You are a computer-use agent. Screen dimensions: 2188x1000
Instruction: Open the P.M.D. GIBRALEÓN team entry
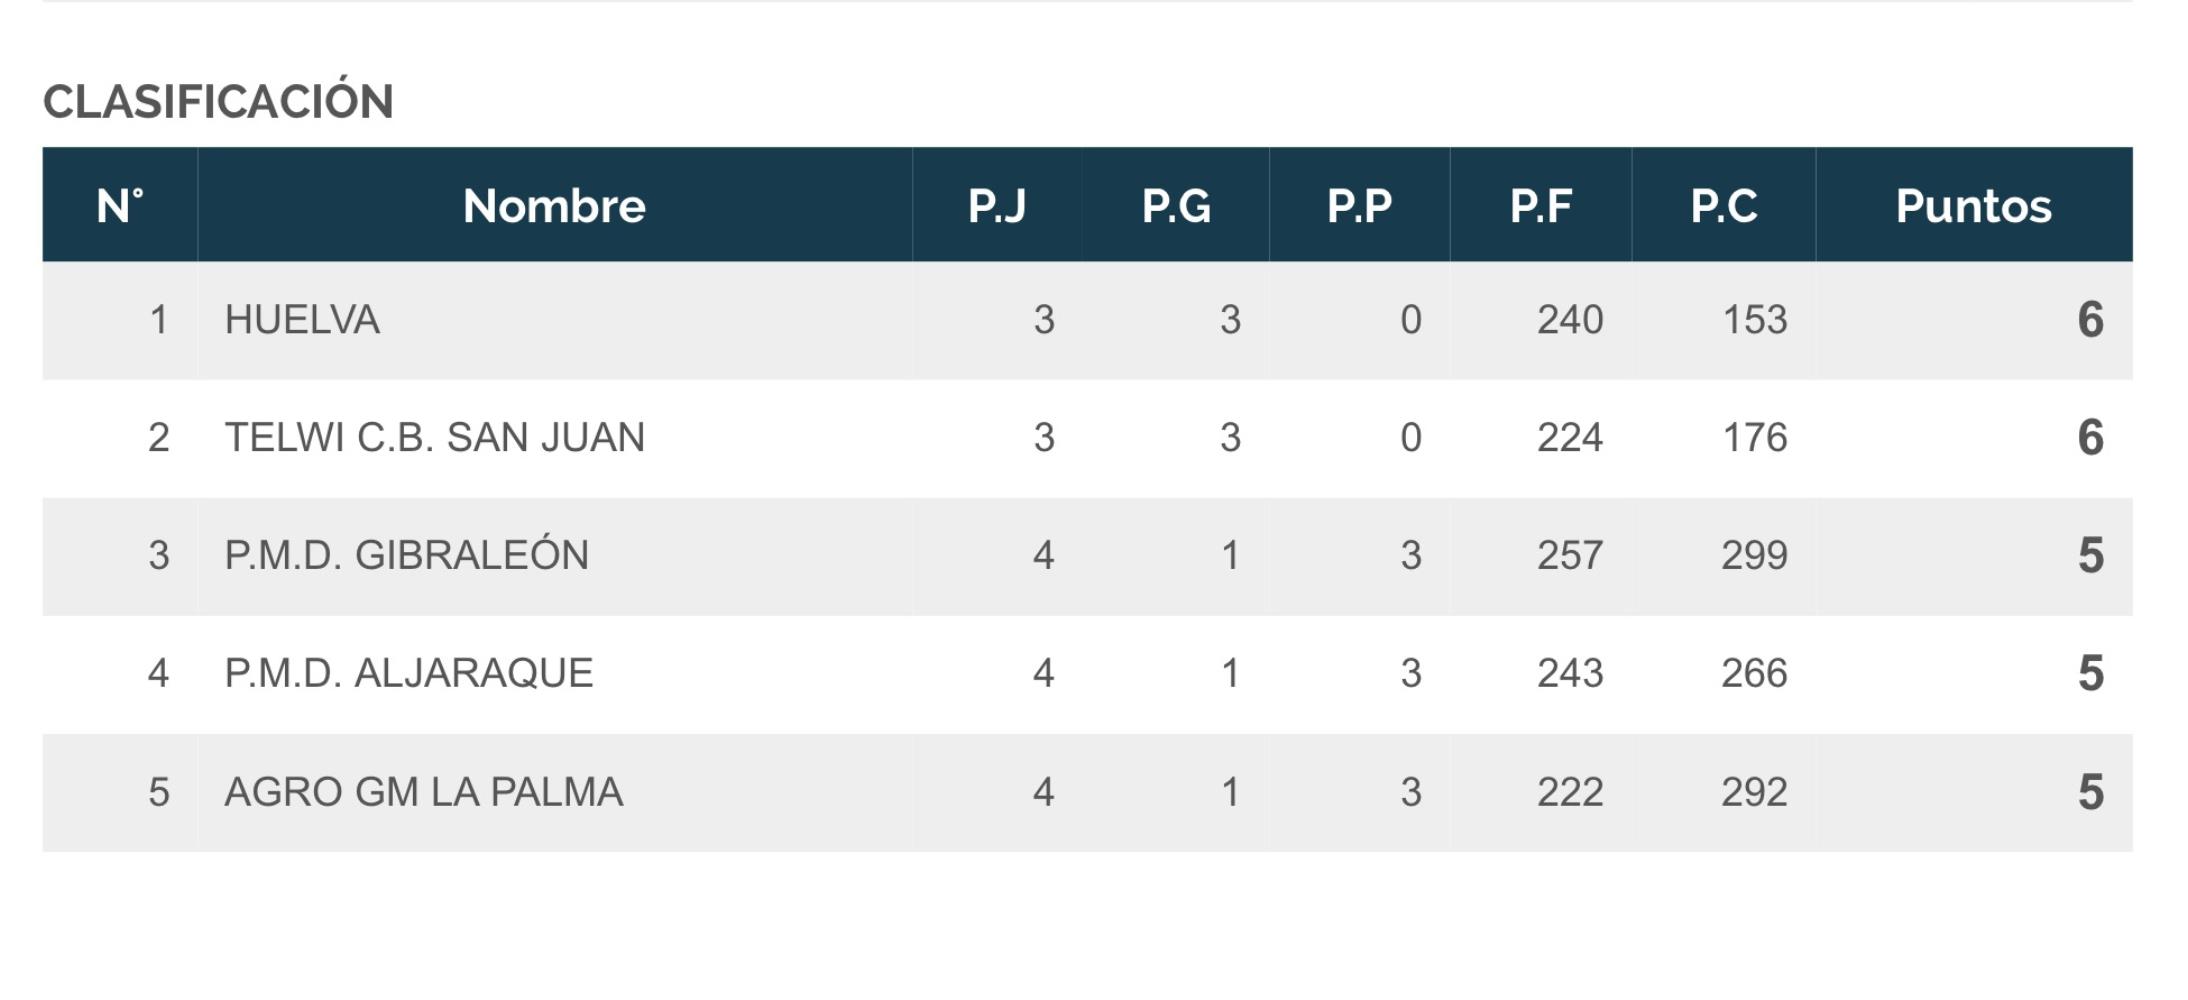click(x=407, y=555)
